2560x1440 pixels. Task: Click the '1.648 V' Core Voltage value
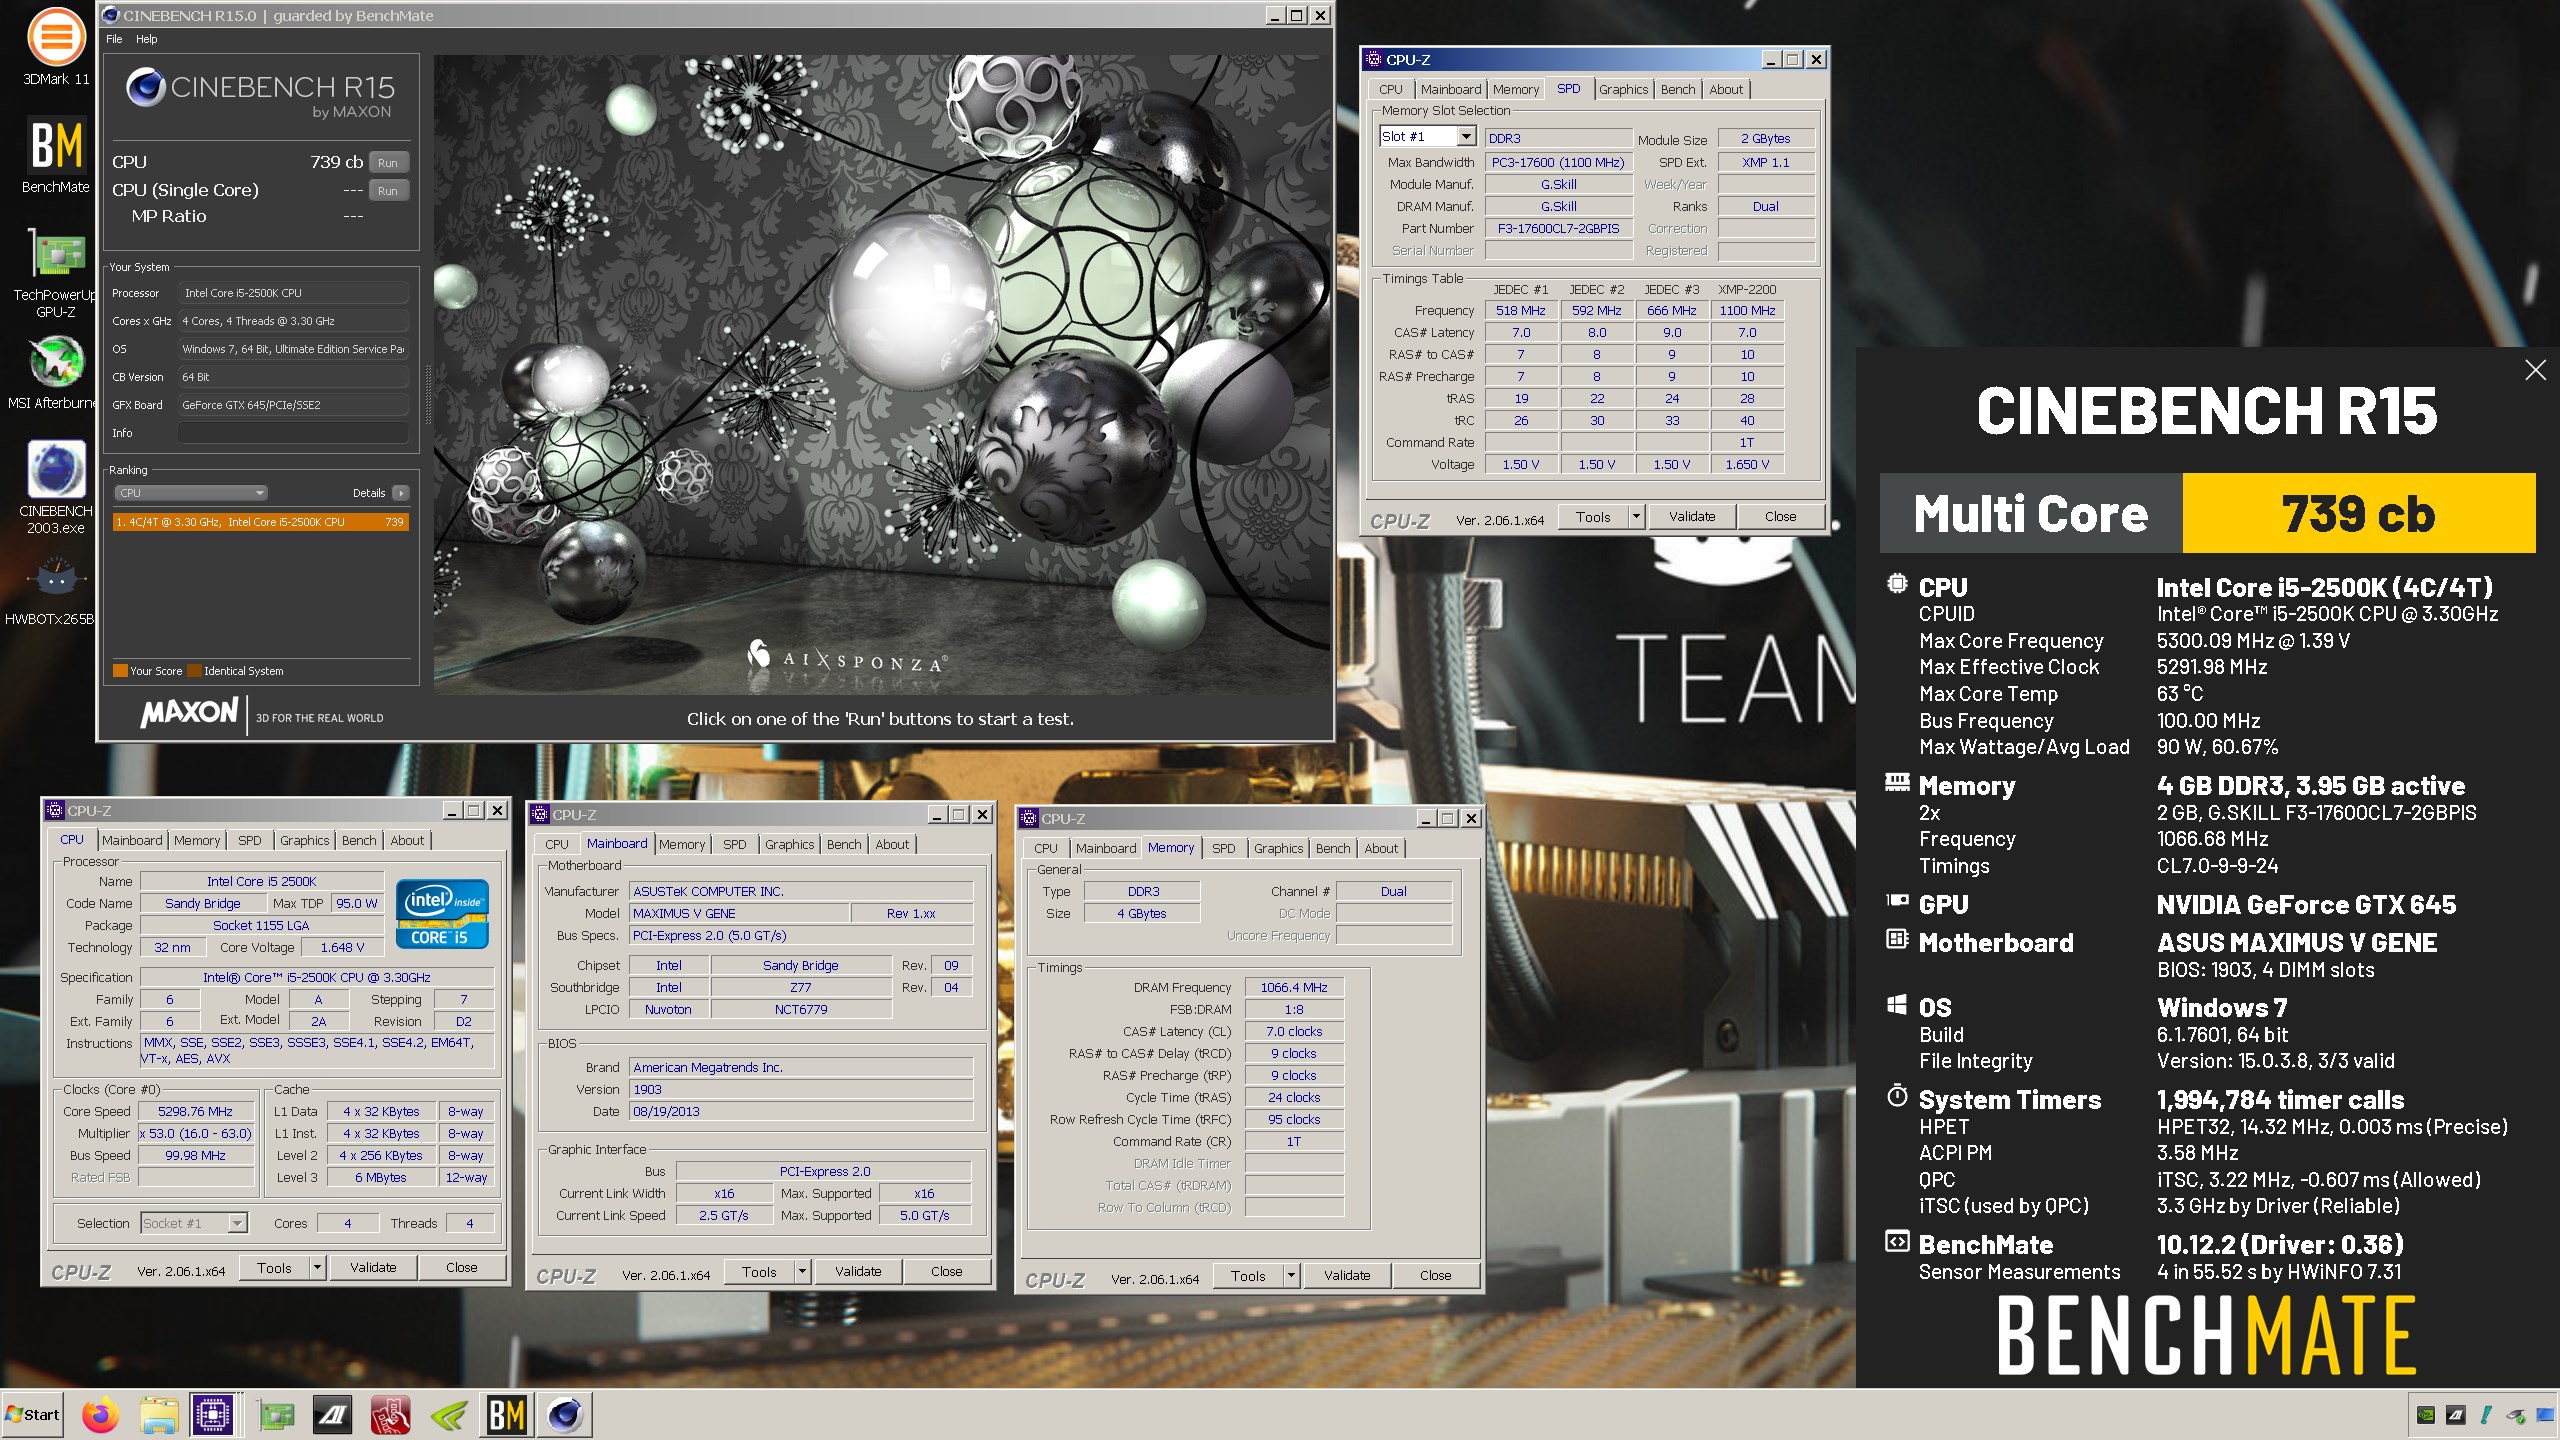tap(342, 948)
